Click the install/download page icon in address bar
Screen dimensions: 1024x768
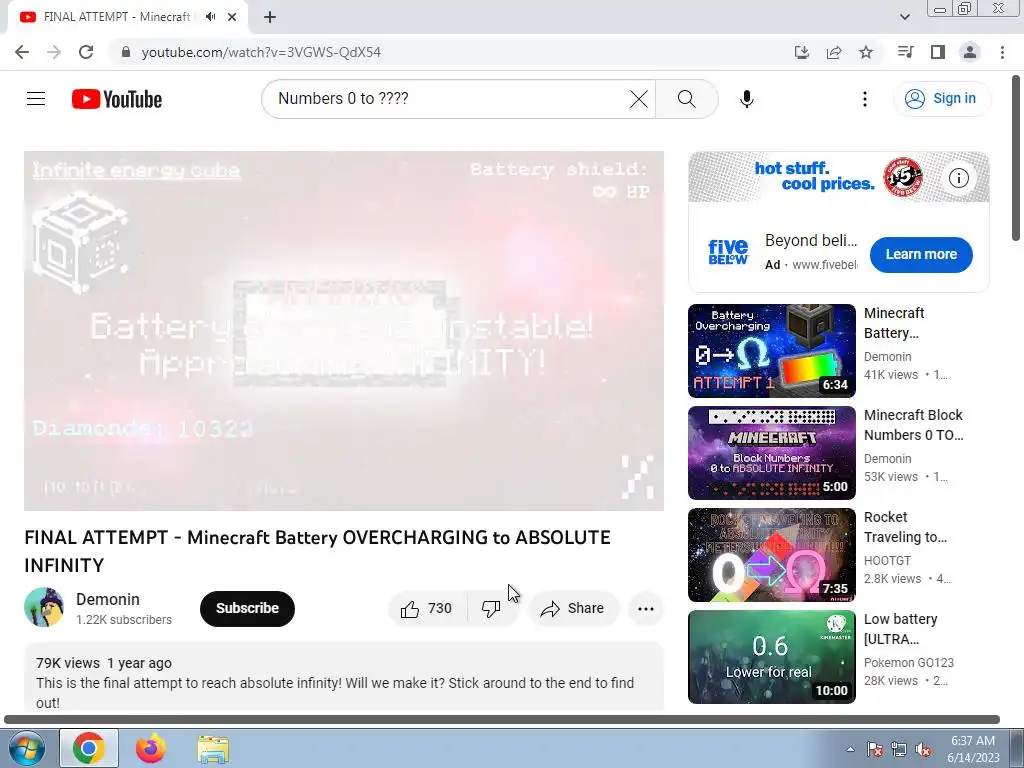coord(802,52)
